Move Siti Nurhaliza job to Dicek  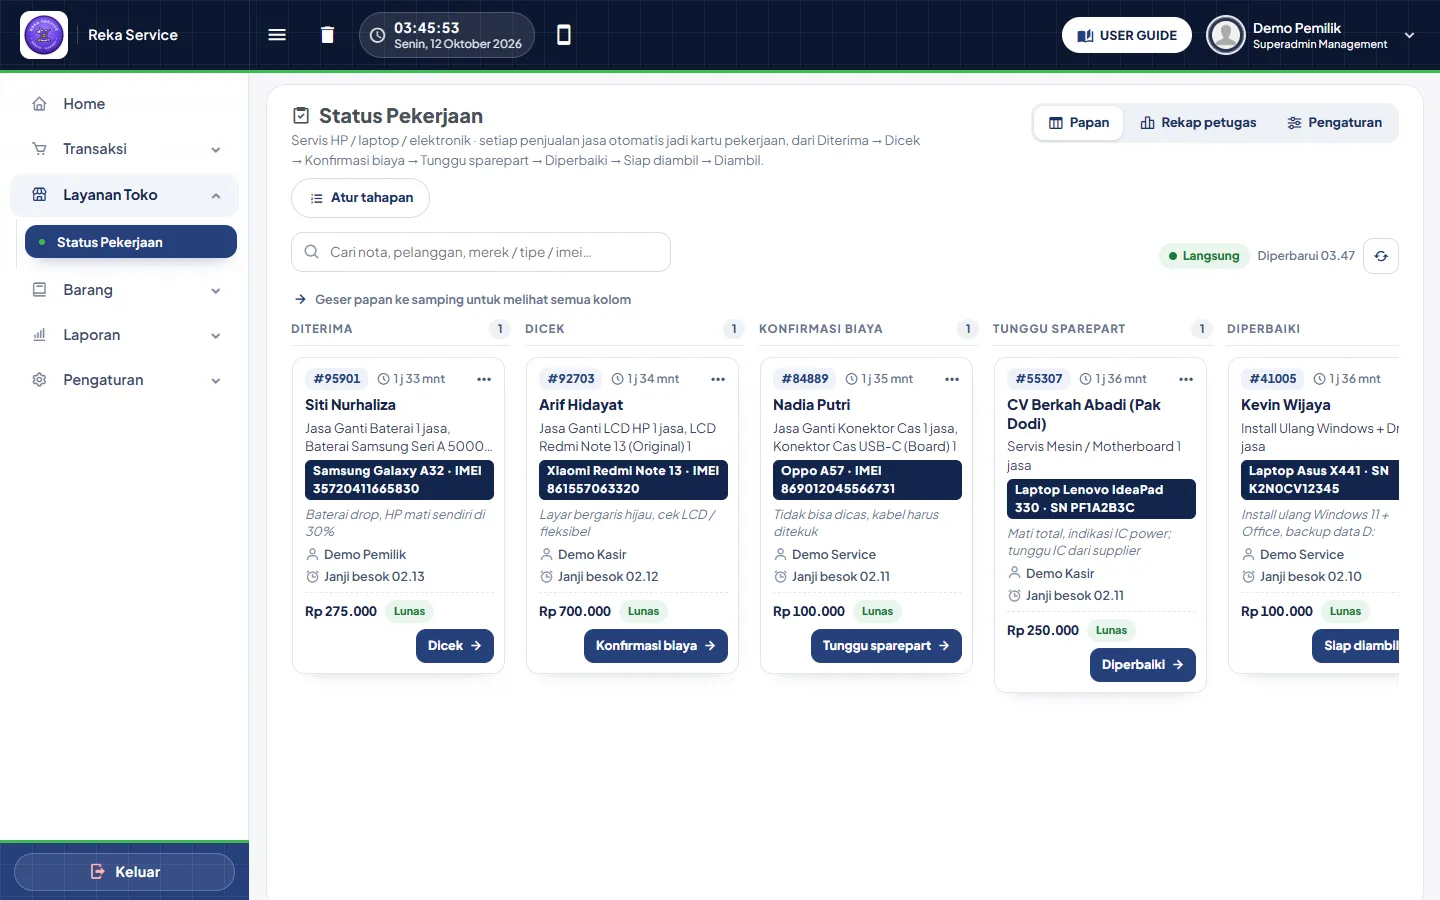click(x=455, y=646)
